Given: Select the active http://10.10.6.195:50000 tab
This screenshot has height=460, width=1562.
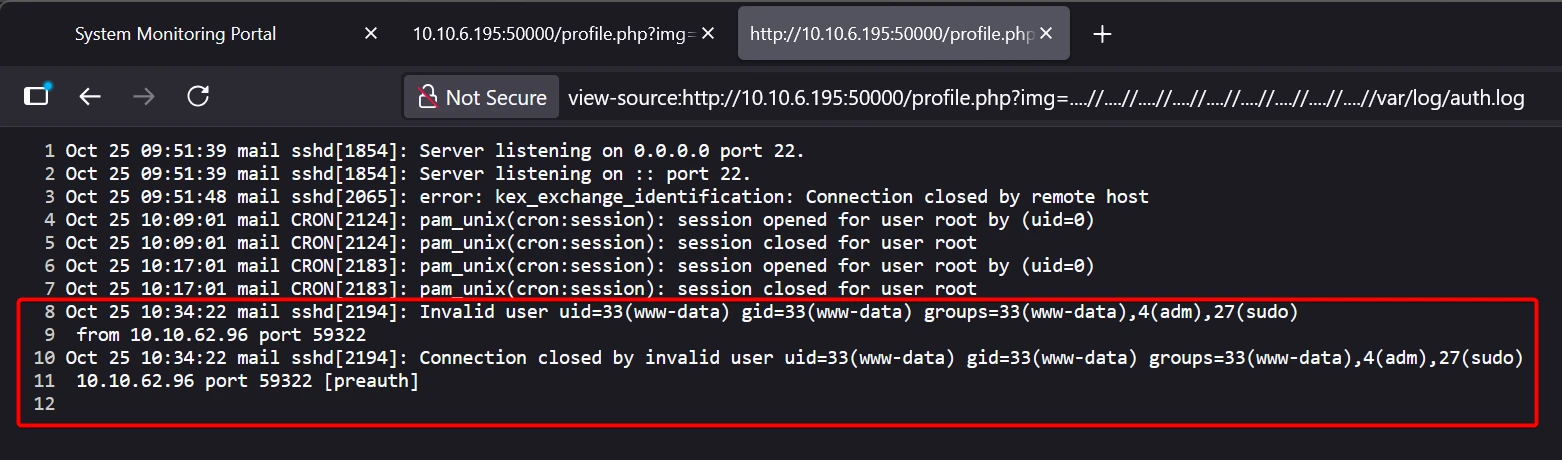Looking at the screenshot, I should click(x=890, y=34).
